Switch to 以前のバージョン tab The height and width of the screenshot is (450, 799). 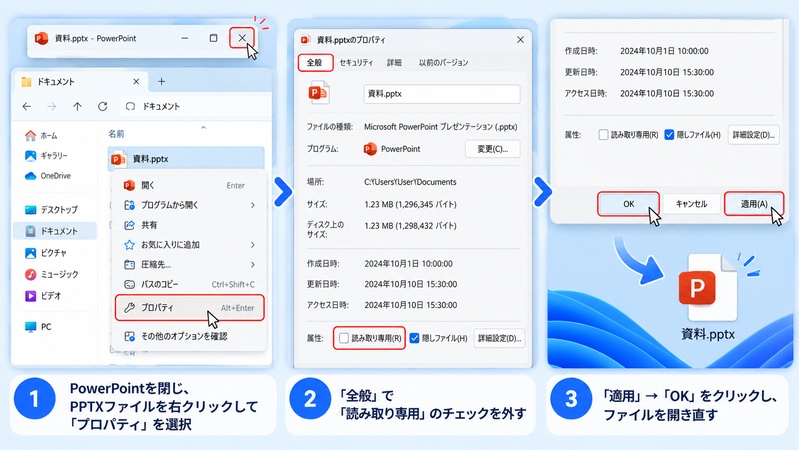(443, 63)
